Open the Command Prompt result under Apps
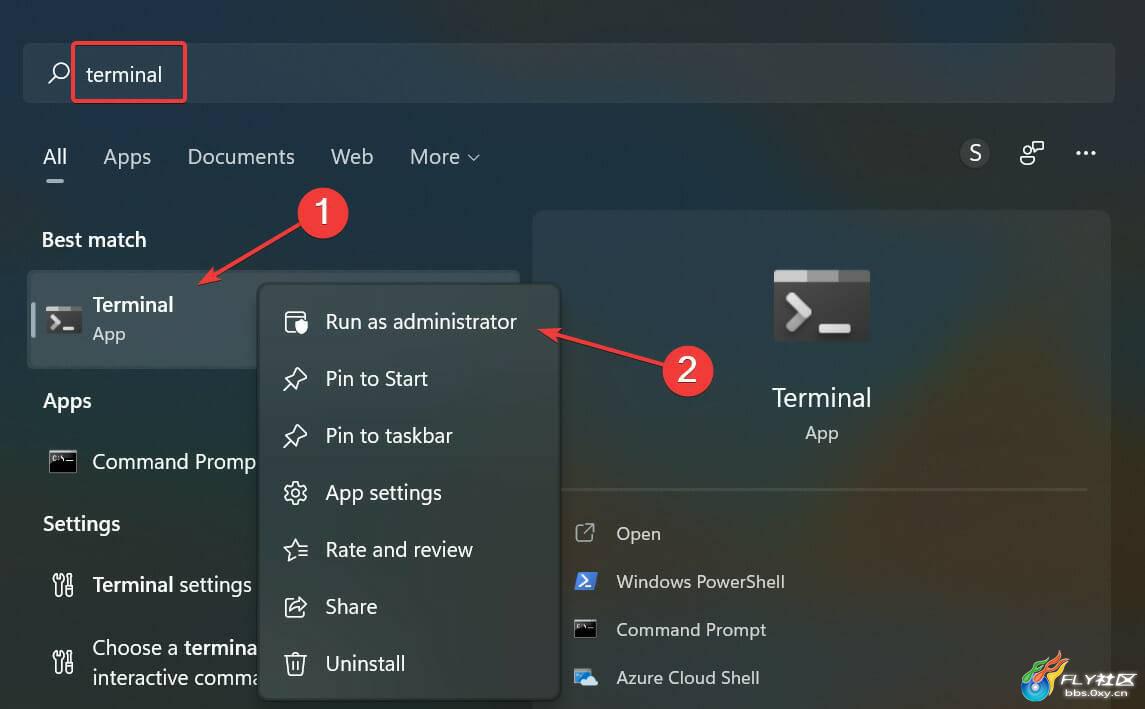Screen dimensions: 1145x709 point(143,461)
